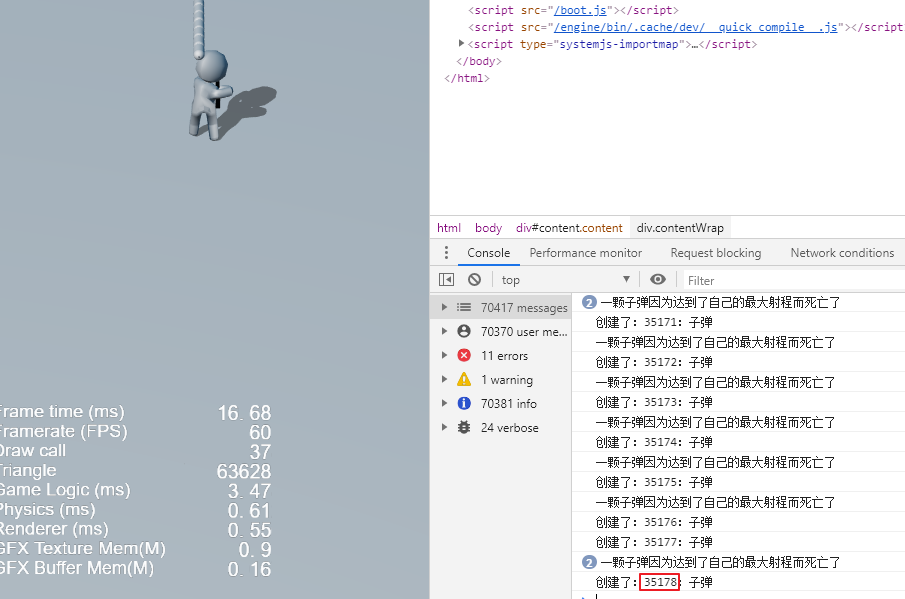Switch to the Request blocking tab

716,253
